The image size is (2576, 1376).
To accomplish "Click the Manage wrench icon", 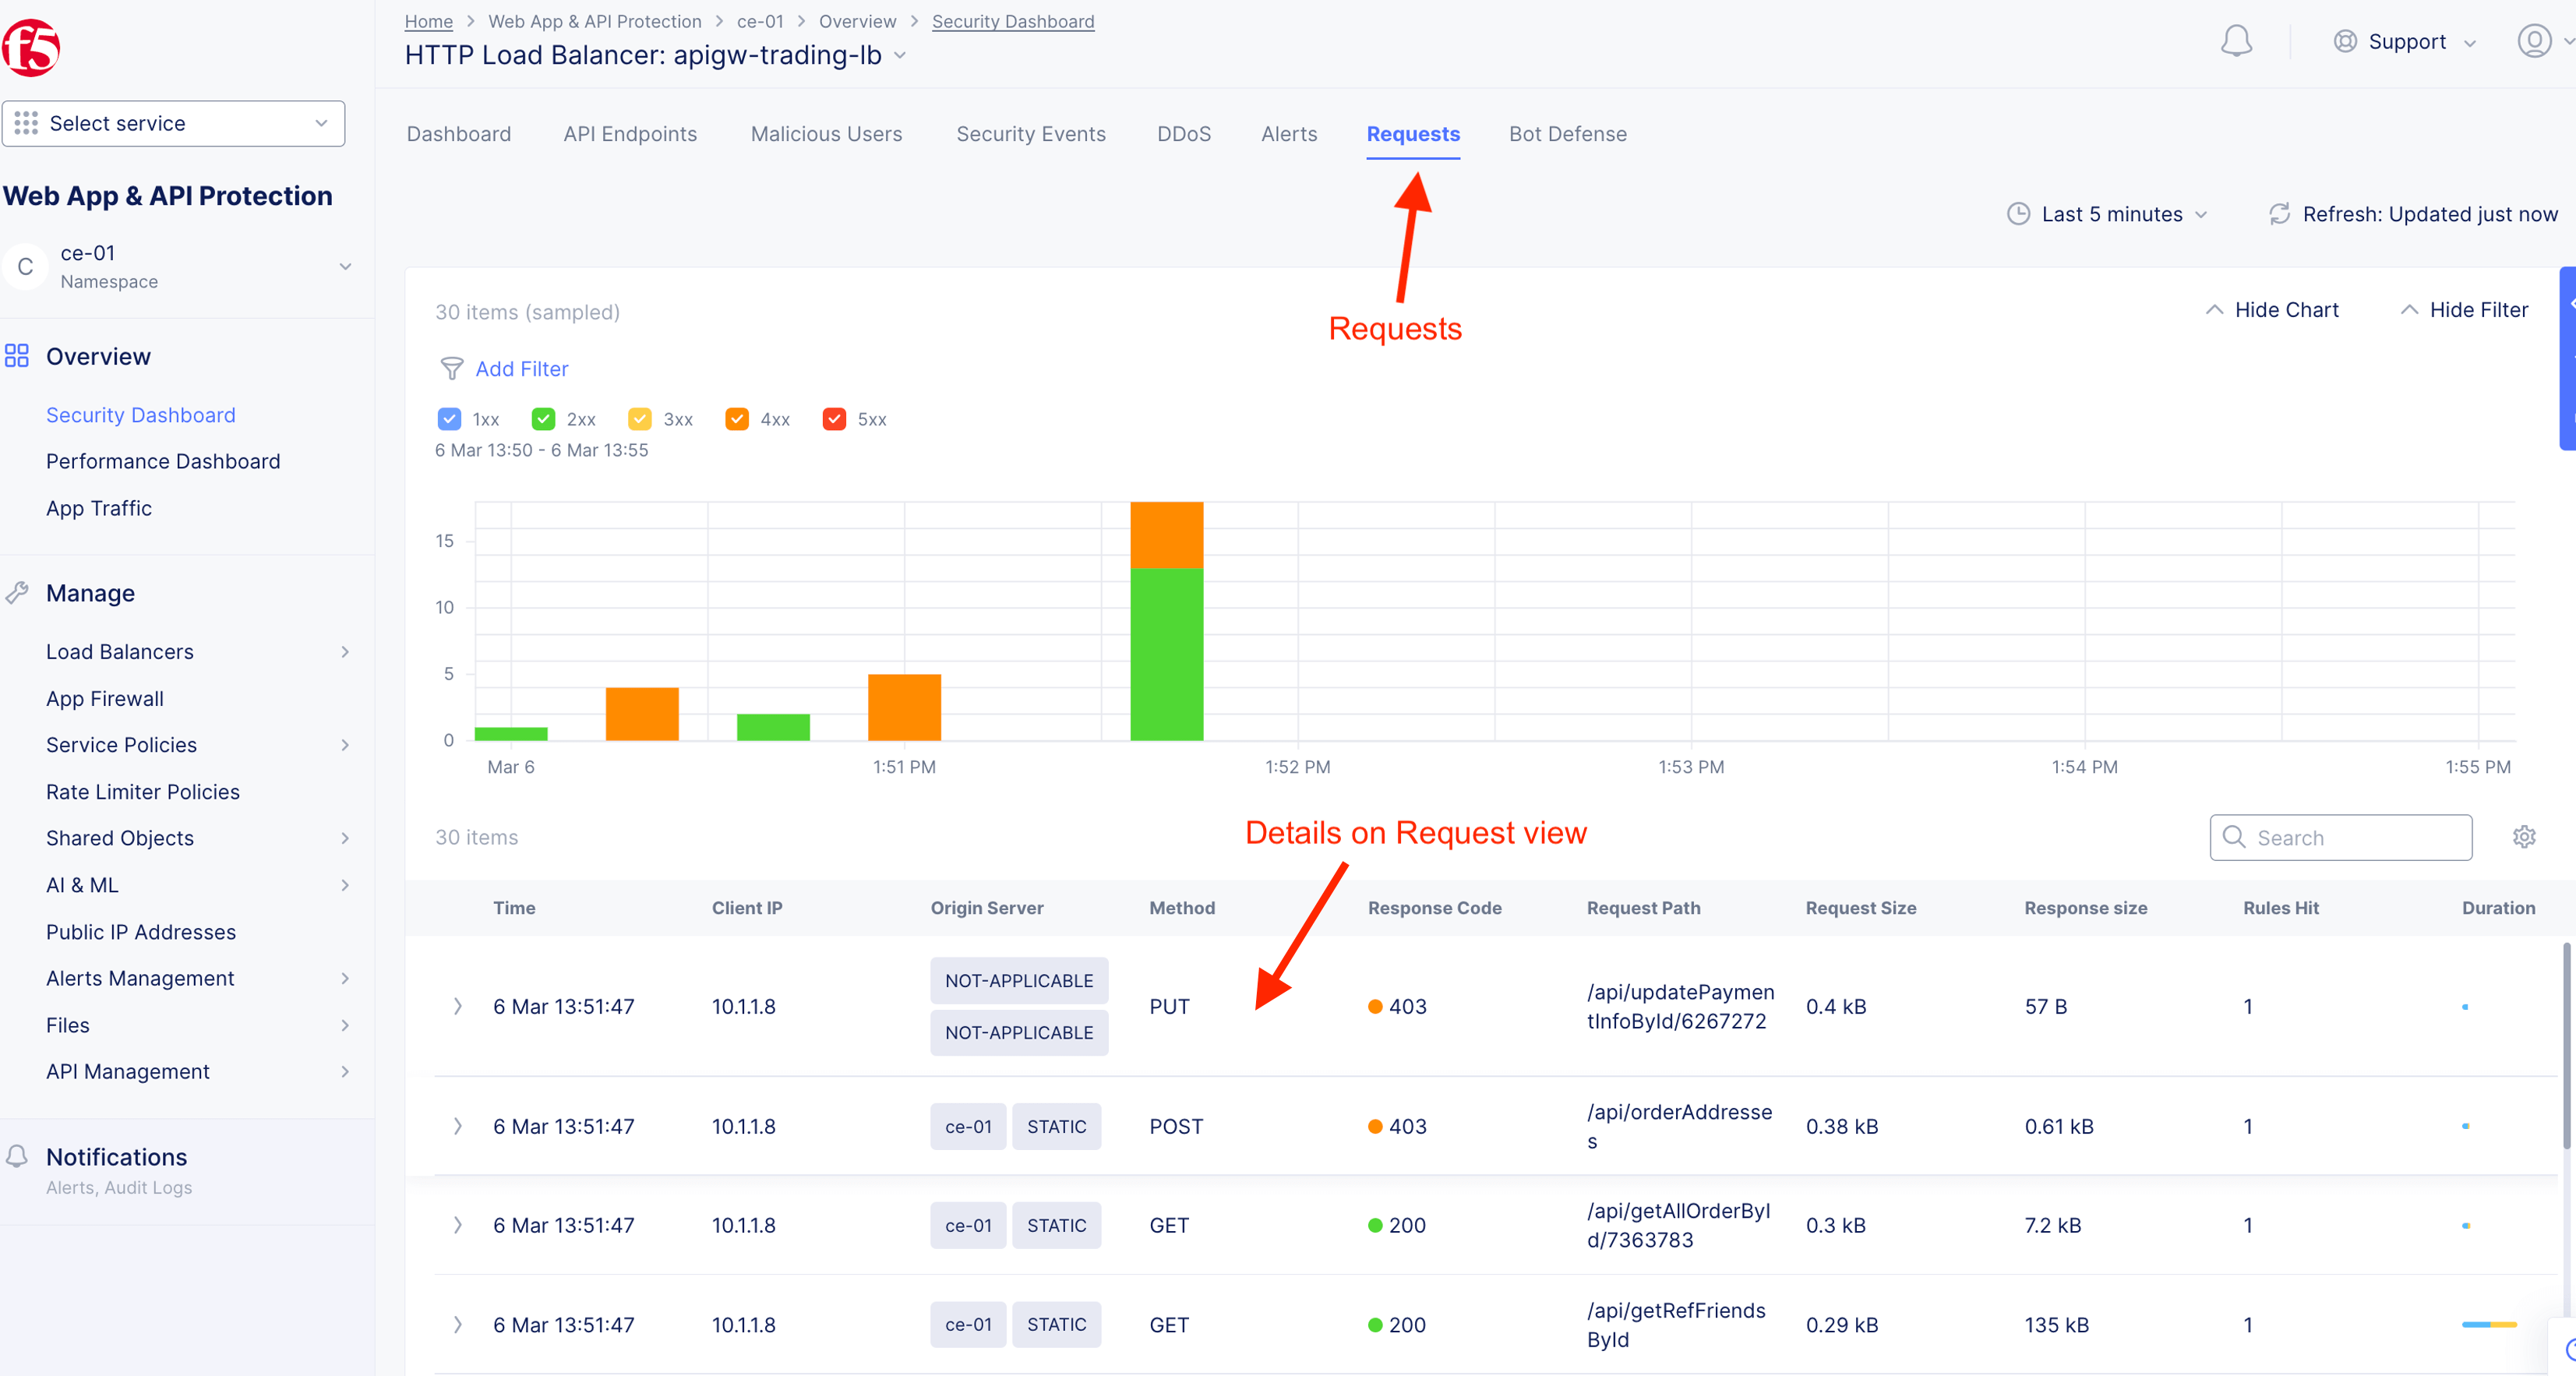I will pyautogui.click(x=17, y=593).
